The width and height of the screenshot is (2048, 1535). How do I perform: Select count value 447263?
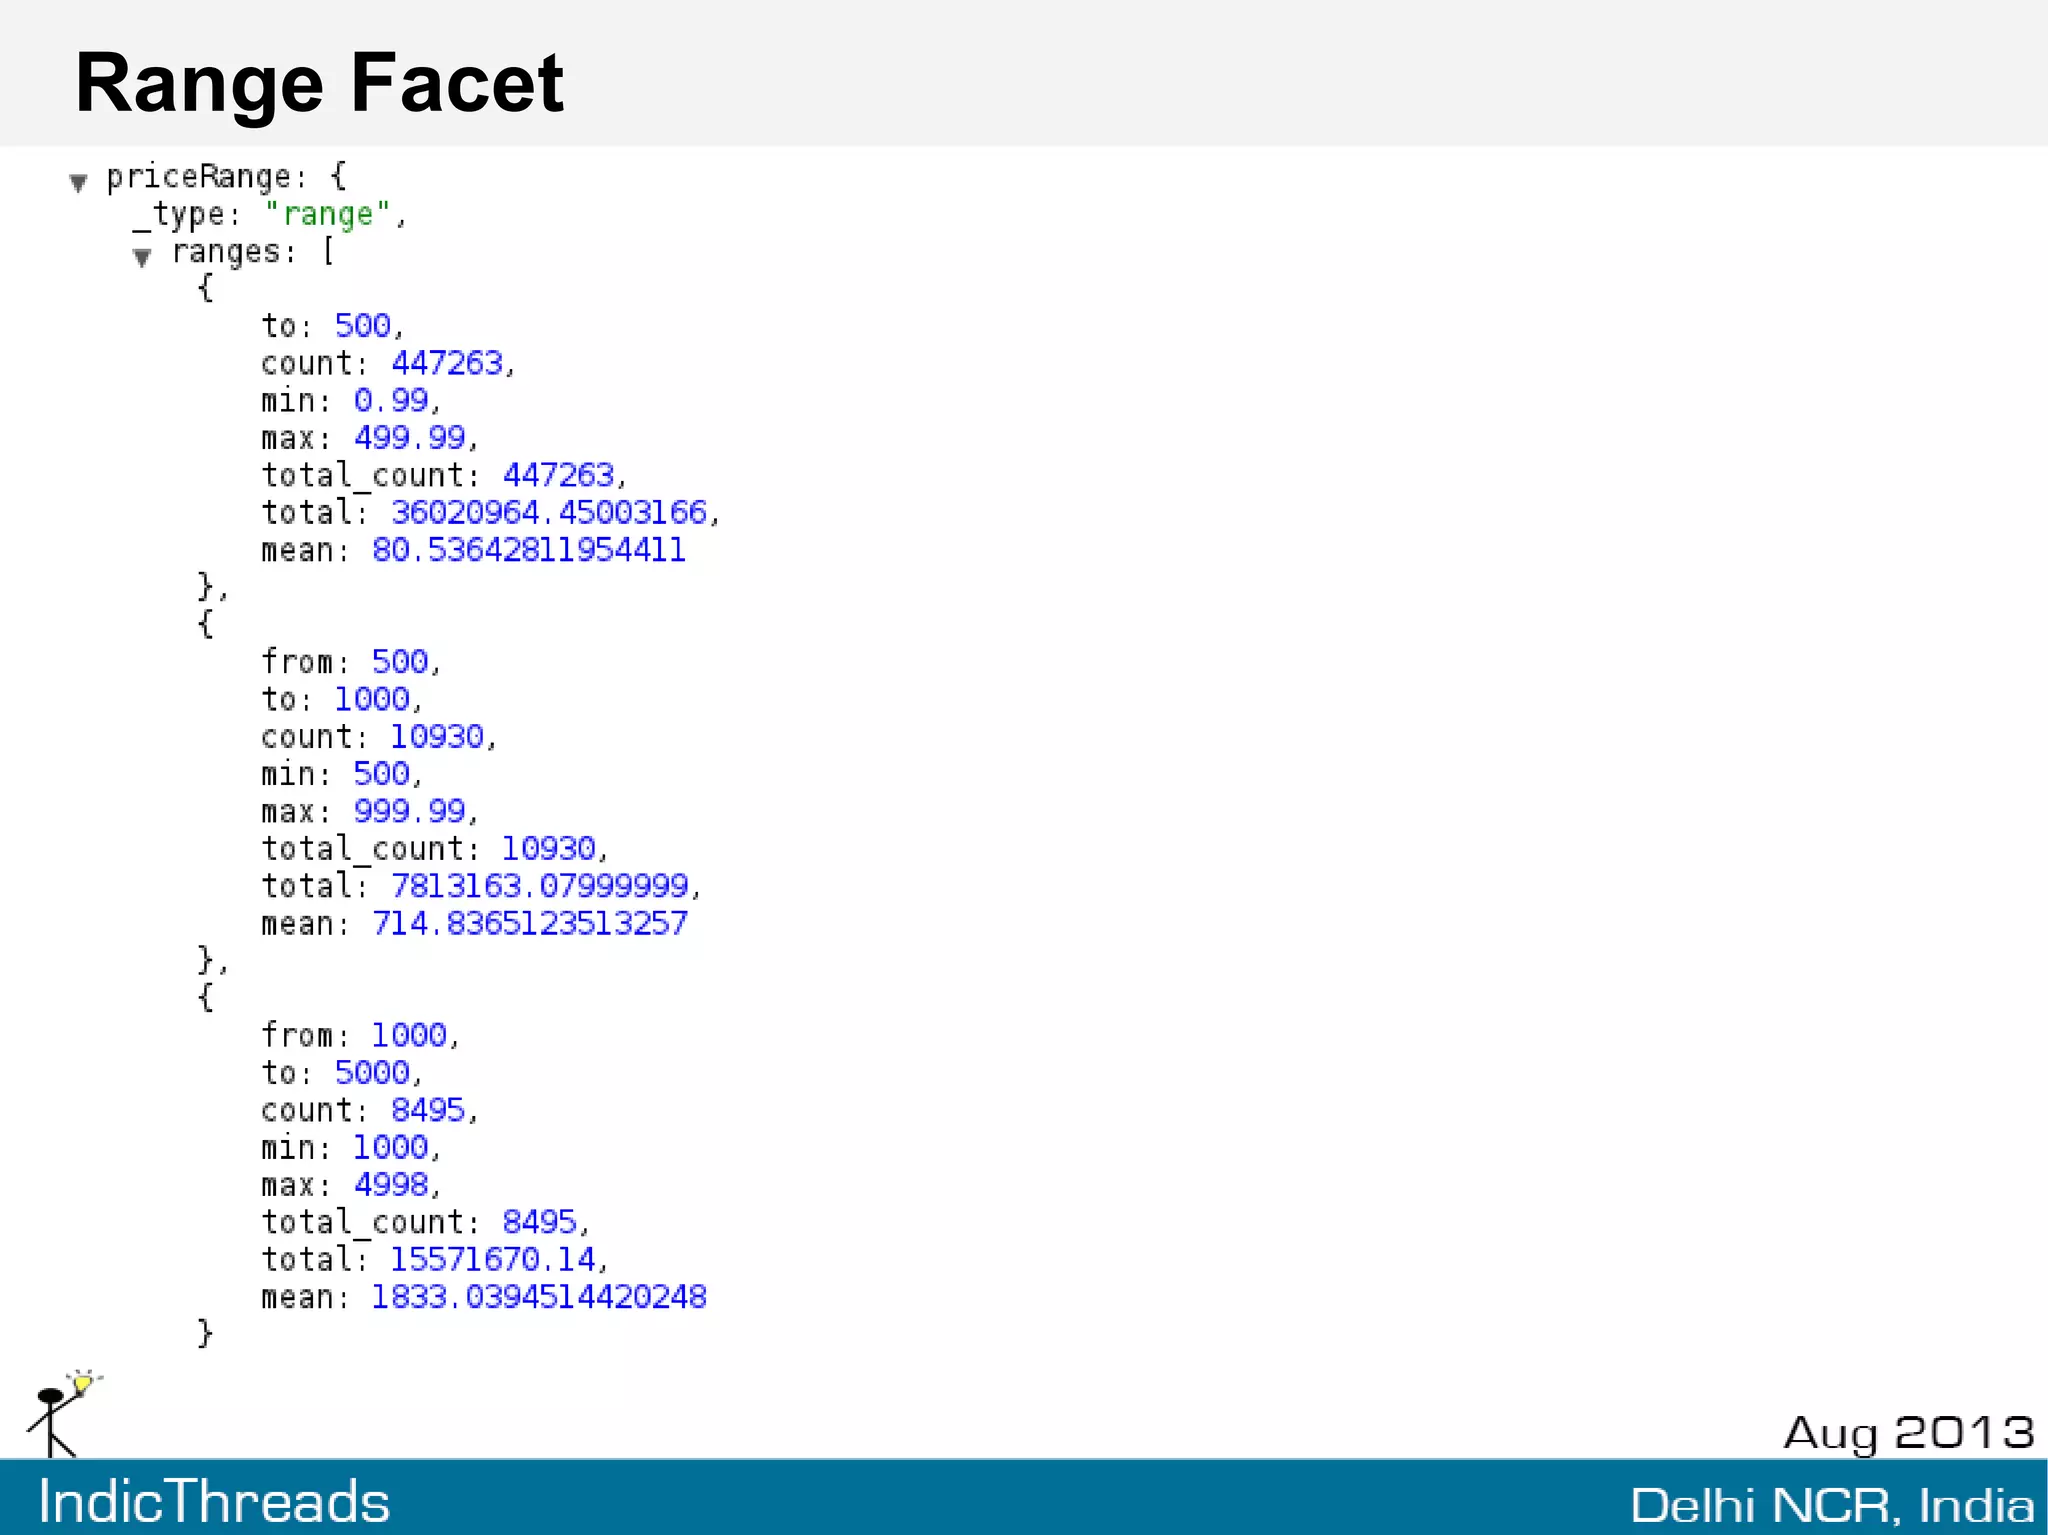click(x=447, y=362)
